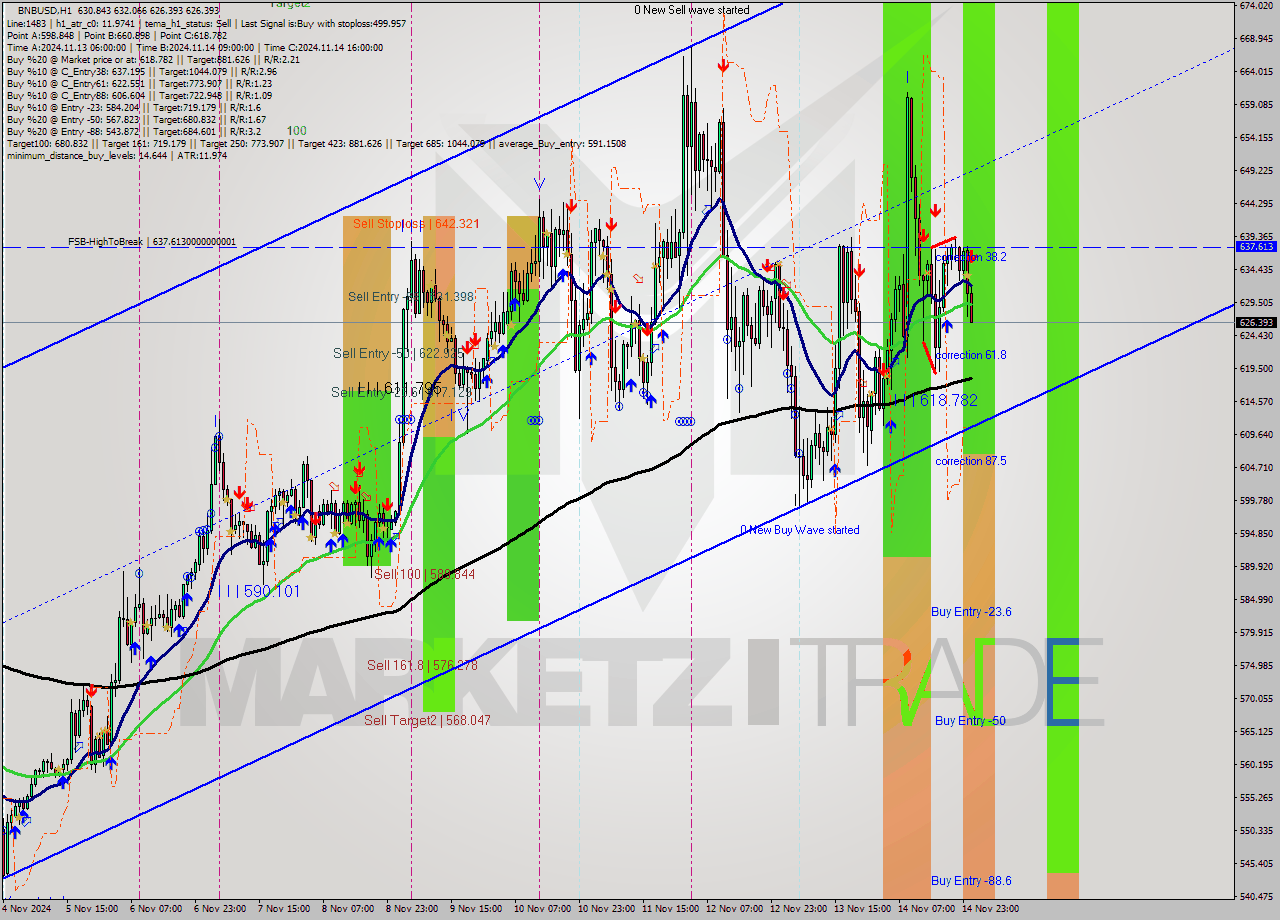Image resolution: width=1280 pixels, height=920 pixels.
Task: Click the 6 Nov 07:00 time label
Action: [156, 910]
